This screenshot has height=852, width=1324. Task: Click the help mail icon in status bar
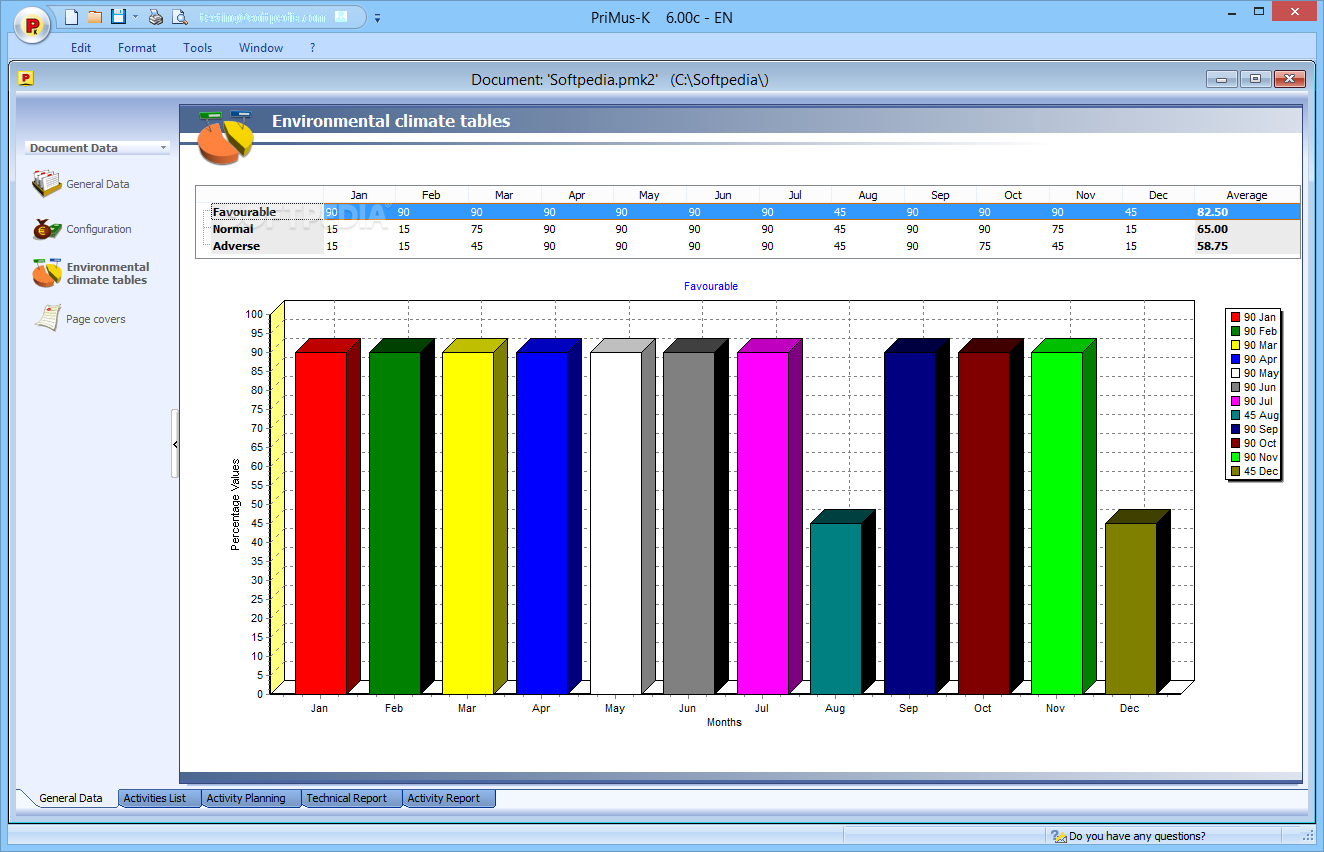click(1058, 836)
